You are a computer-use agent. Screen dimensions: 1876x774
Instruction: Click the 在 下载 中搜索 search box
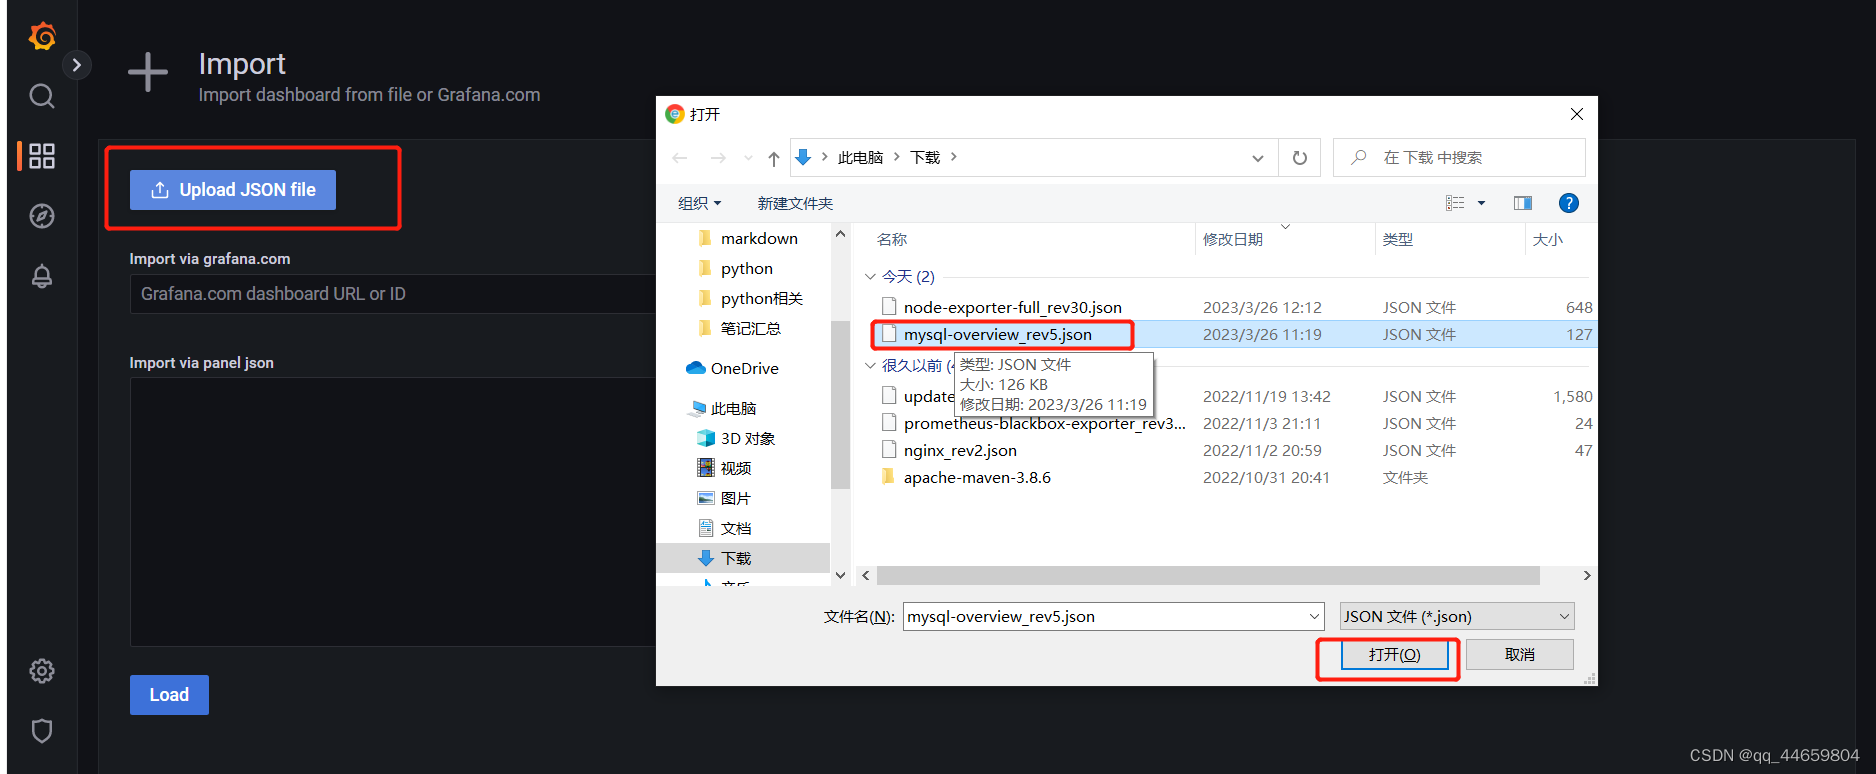1459,158
